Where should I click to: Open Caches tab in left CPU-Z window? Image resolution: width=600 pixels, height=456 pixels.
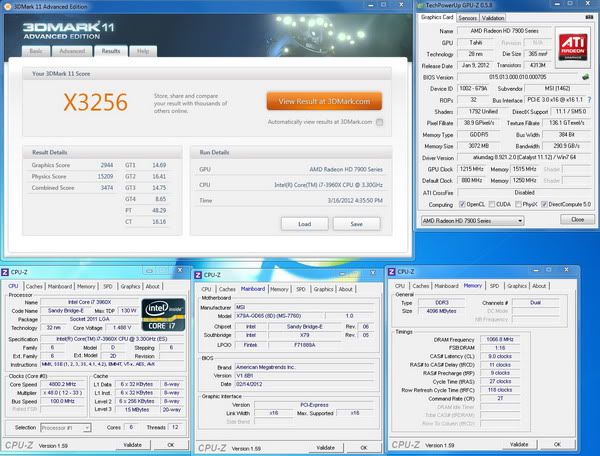click(34, 286)
